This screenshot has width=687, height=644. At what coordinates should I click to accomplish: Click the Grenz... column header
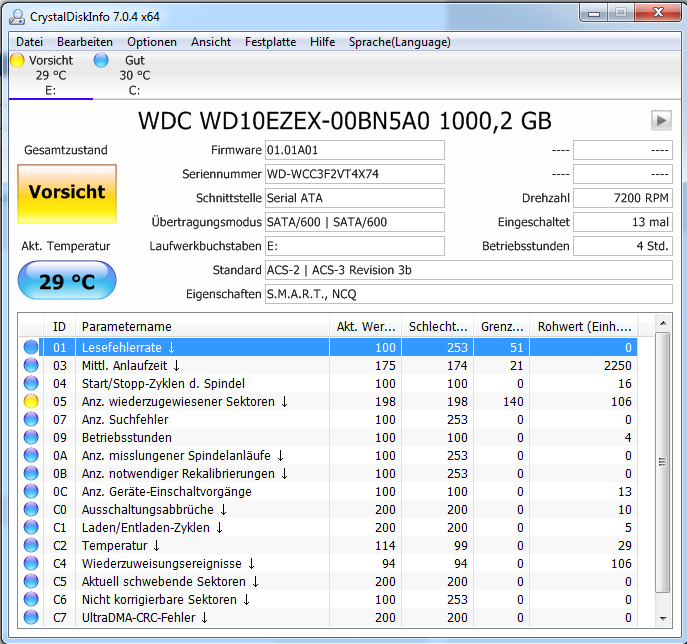click(502, 327)
